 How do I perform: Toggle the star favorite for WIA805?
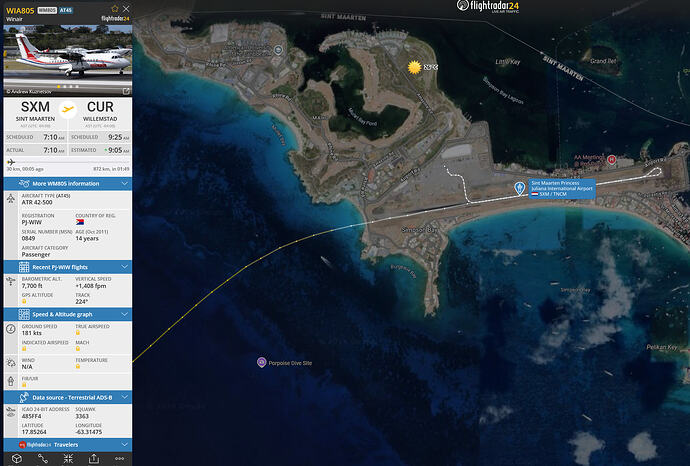pos(115,8)
